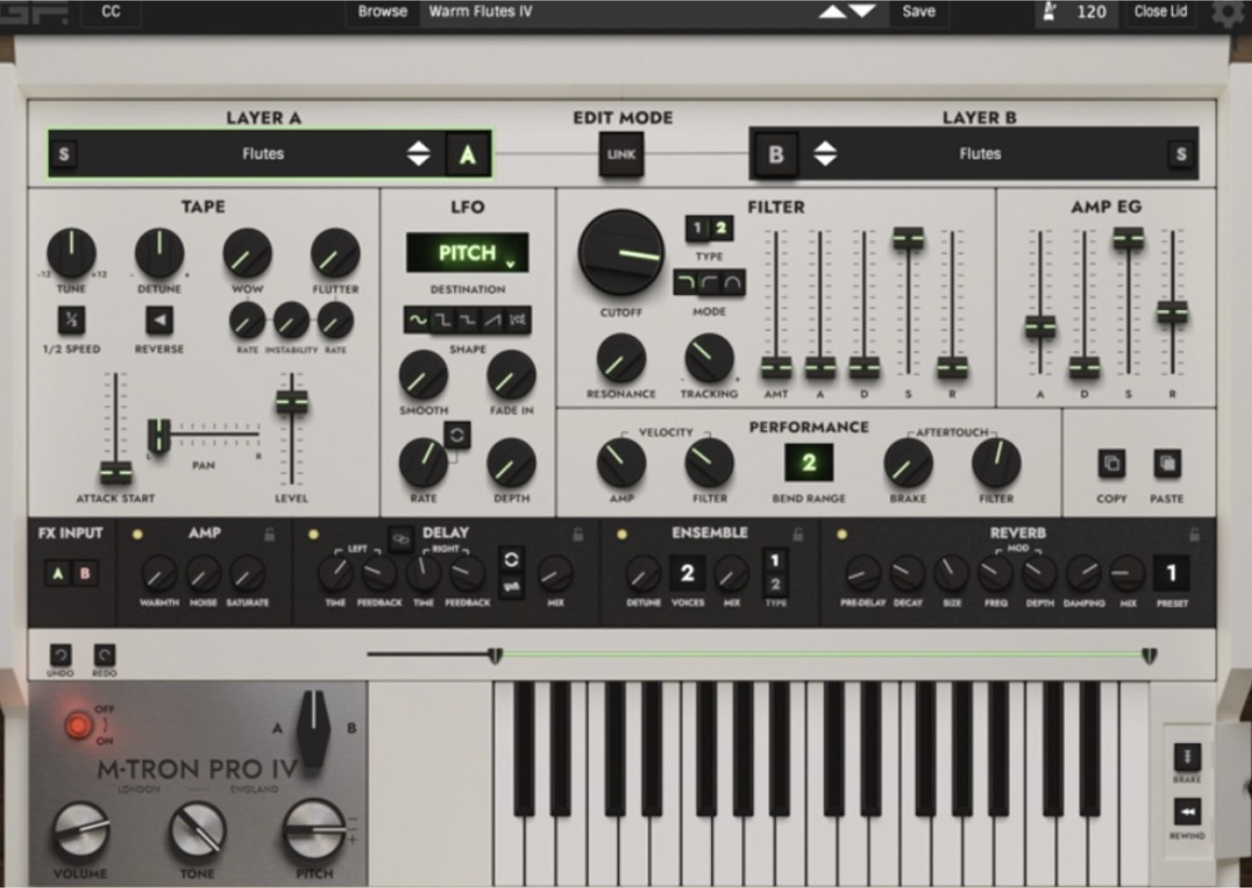Open the Layer A Flutes patch selector arrows
Viewport: 1252px width, 888px height.
coord(419,154)
